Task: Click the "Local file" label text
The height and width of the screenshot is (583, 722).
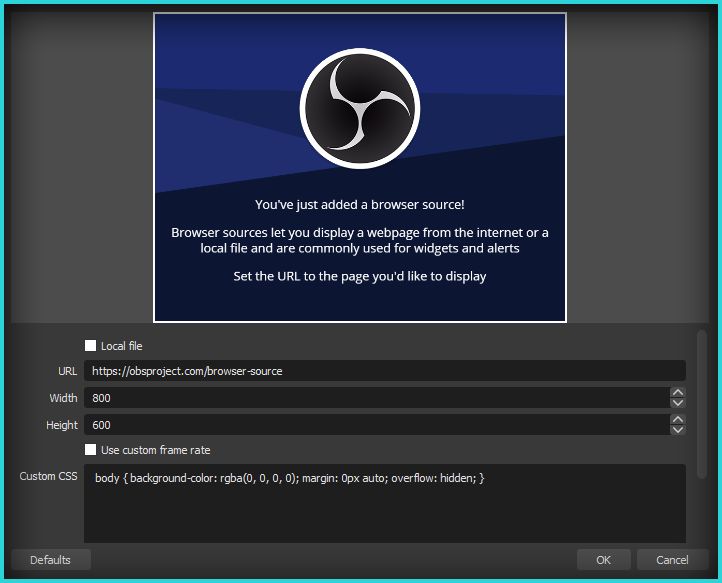Action: (122, 346)
